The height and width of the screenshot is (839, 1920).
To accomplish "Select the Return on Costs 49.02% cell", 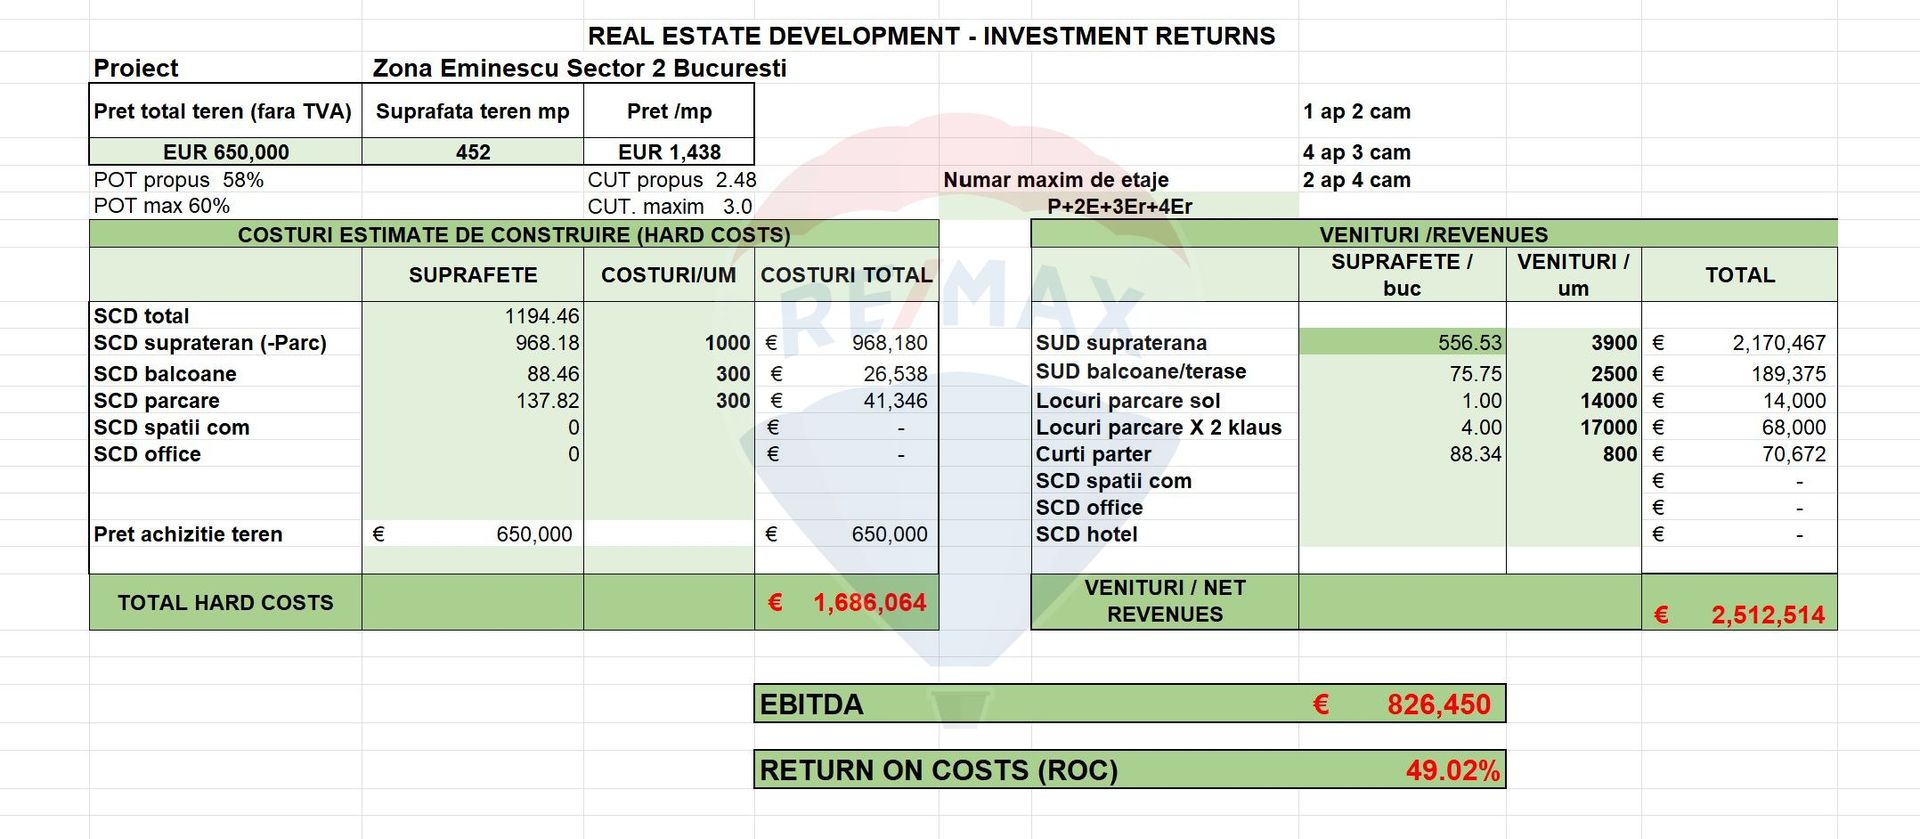I will coord(1451,770).
